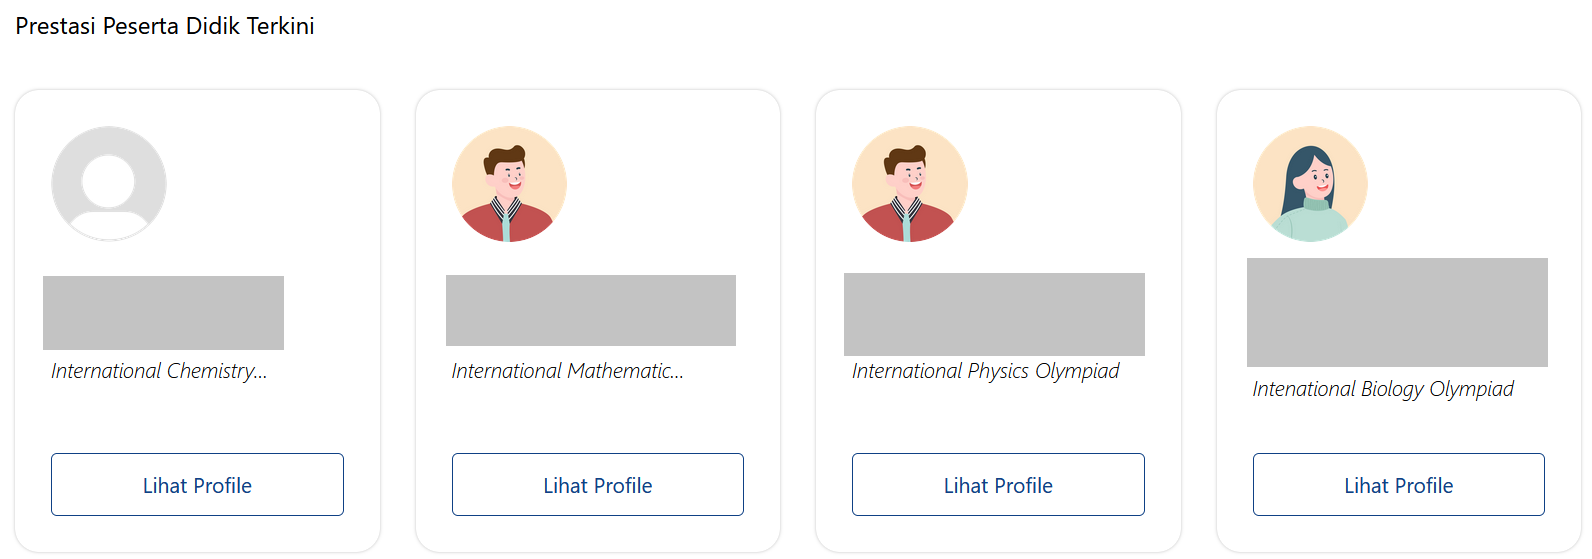Viewport: 1592px width, 559px height.
Task: Select the male avatar on the Mathematics card
Action: click(509, 184)
